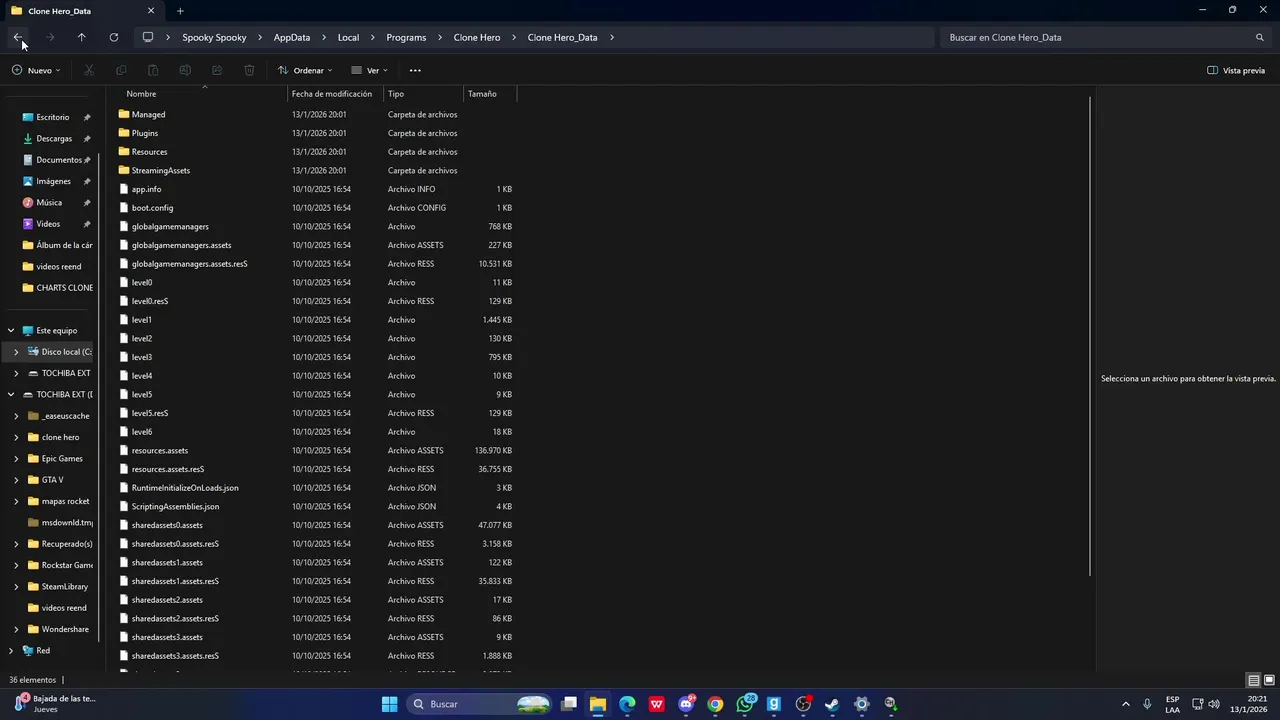Expand the Epic Games tree folder
The width and height of the screenshot is (1280, 720).
coord(16,458)
